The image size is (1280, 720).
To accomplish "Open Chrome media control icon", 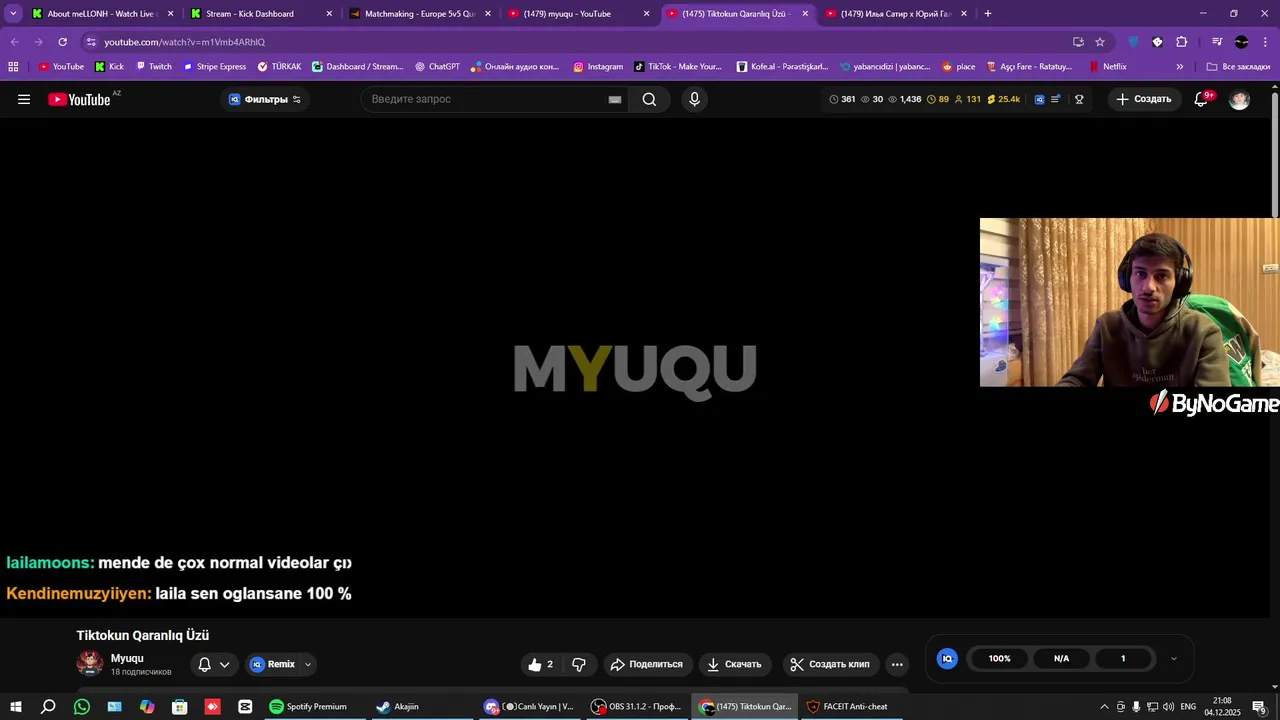I will 1217,42.
